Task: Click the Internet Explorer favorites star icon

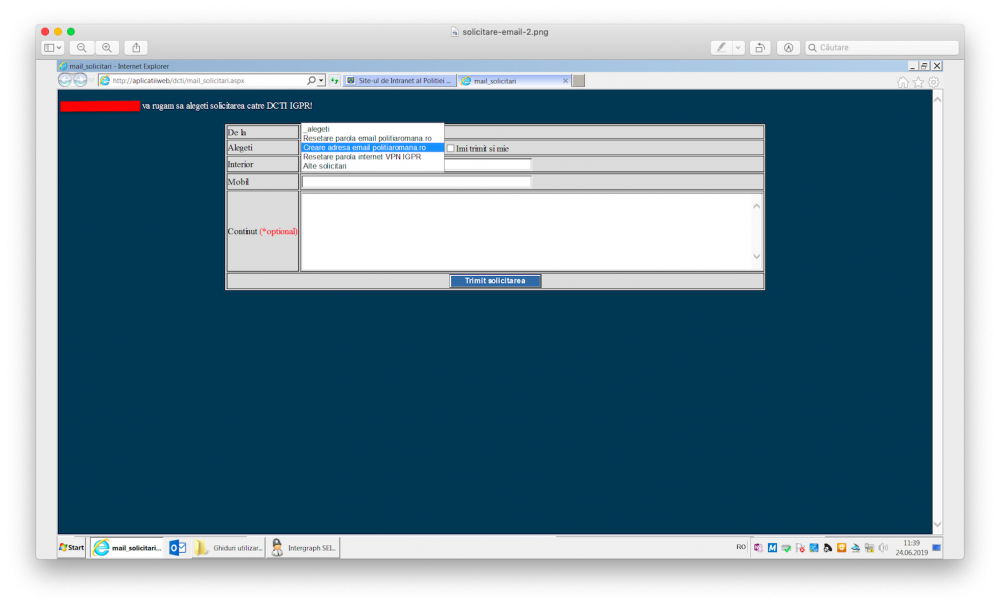Action: [918, 82]
